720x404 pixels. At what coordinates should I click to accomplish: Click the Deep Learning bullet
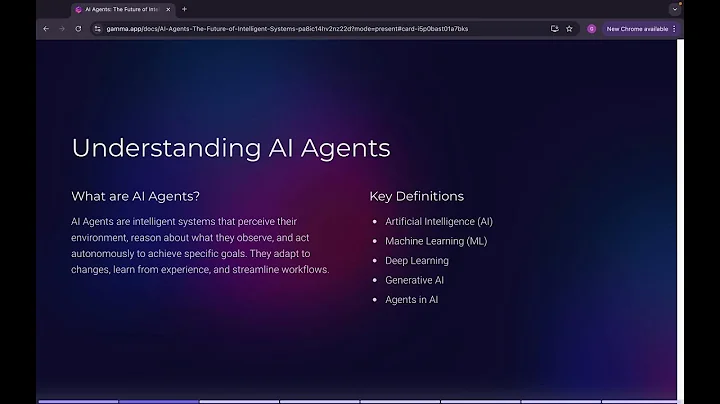pos(416,260)
